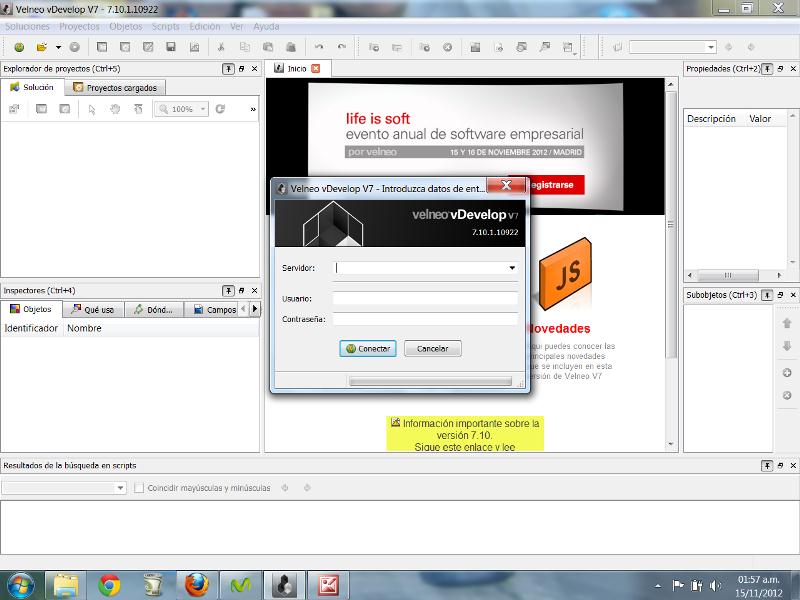Open the Windows Start menu

[x=20, y=585]
